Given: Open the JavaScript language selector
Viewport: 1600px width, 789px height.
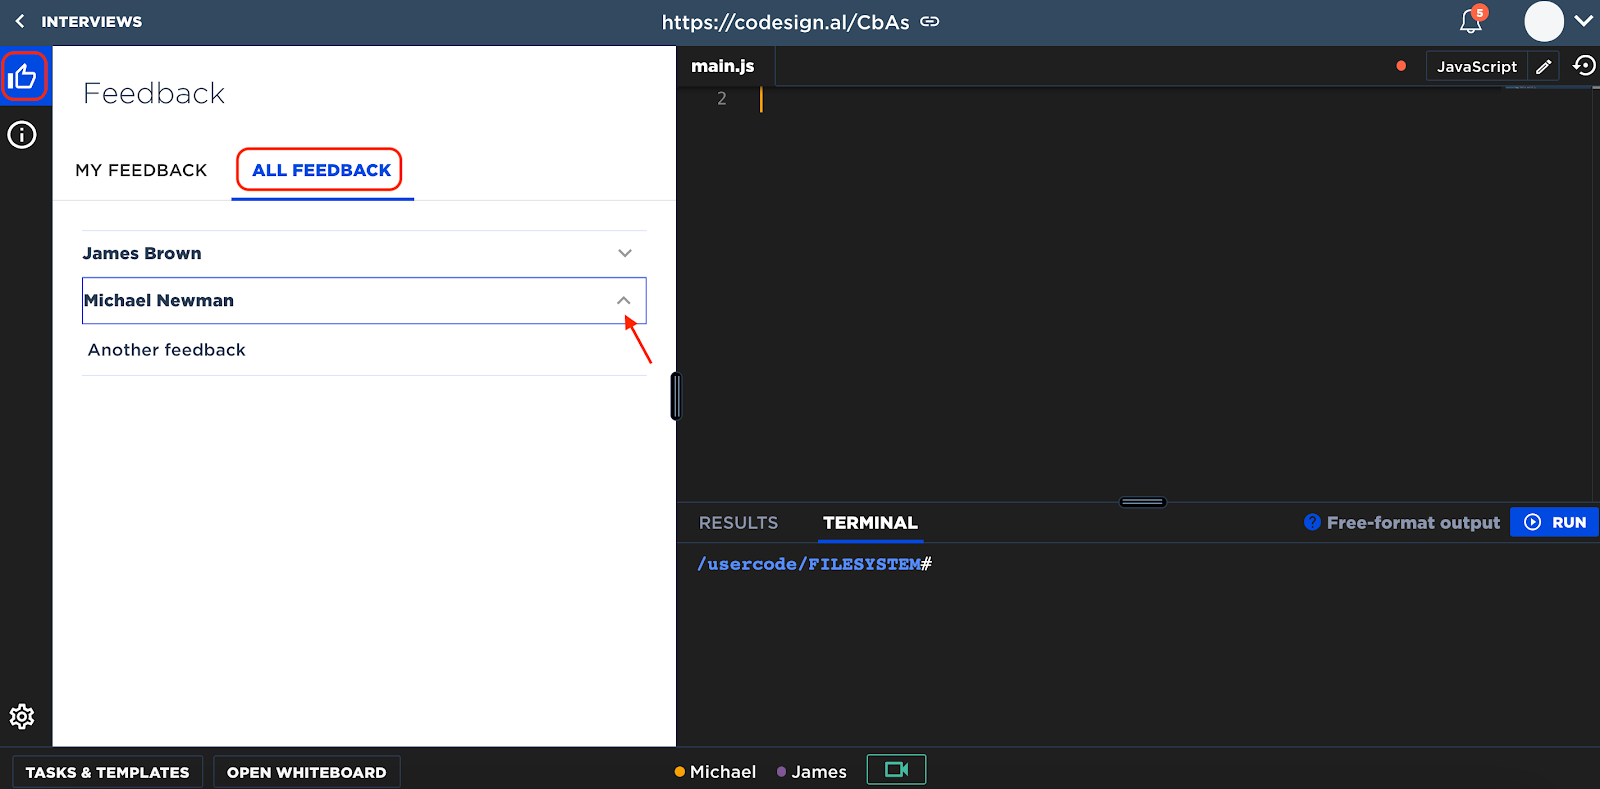Looking at the screenshot, I should pos(1476,66).
